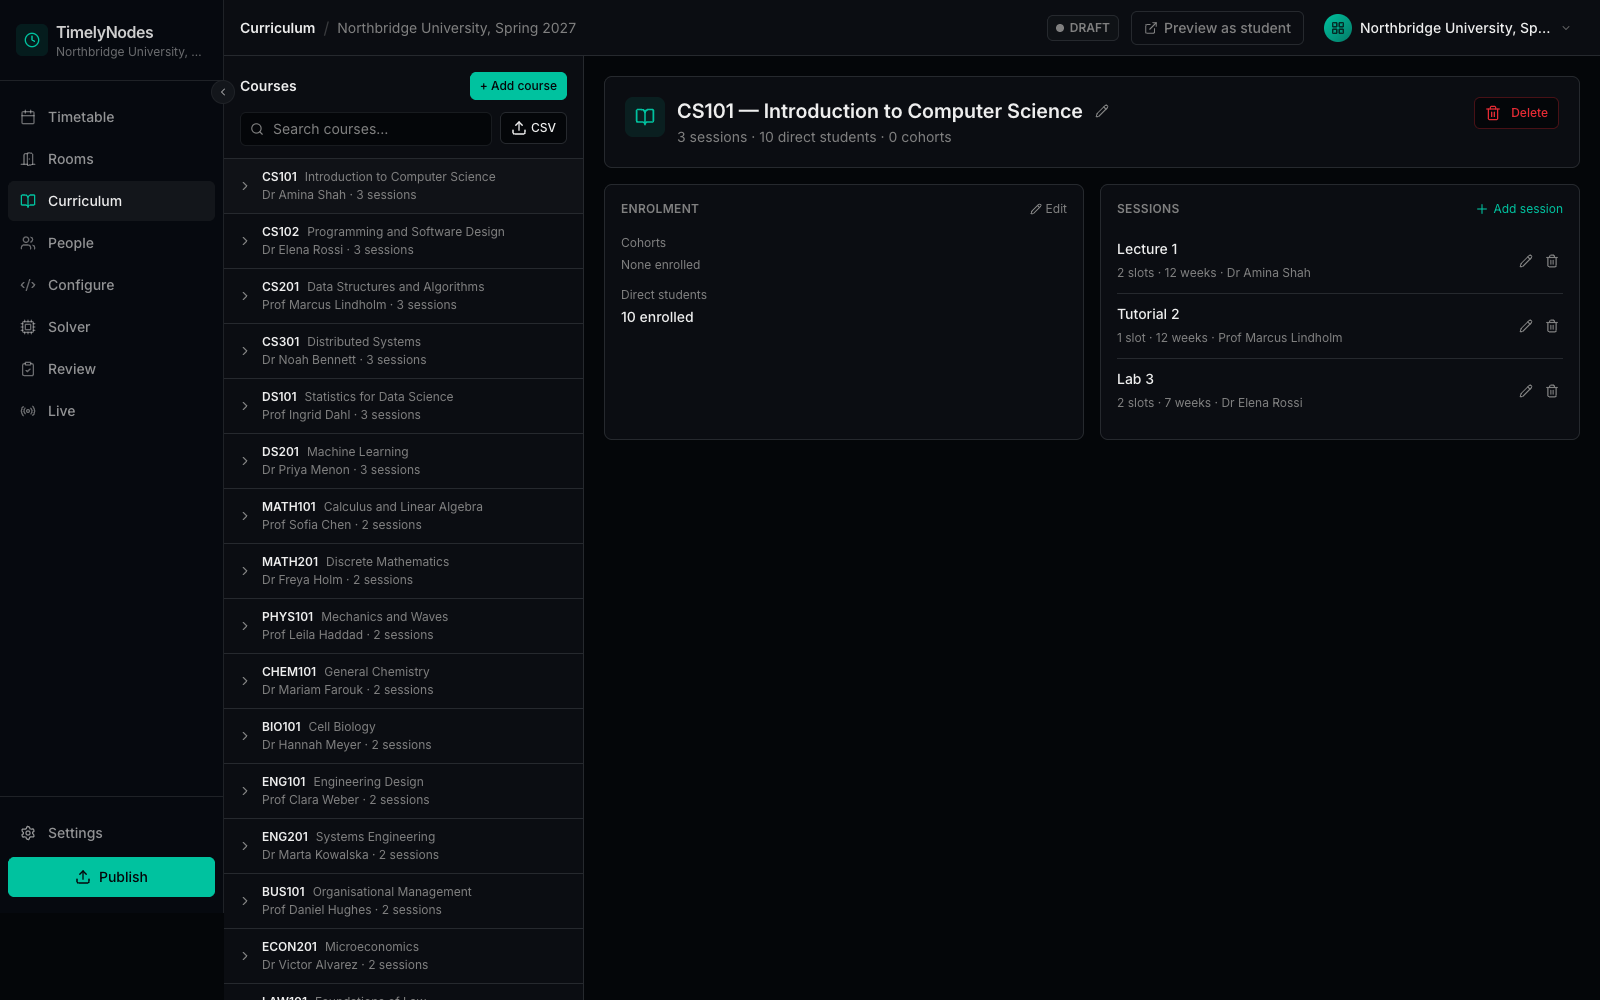Click Add session link

click(1519, 209)
